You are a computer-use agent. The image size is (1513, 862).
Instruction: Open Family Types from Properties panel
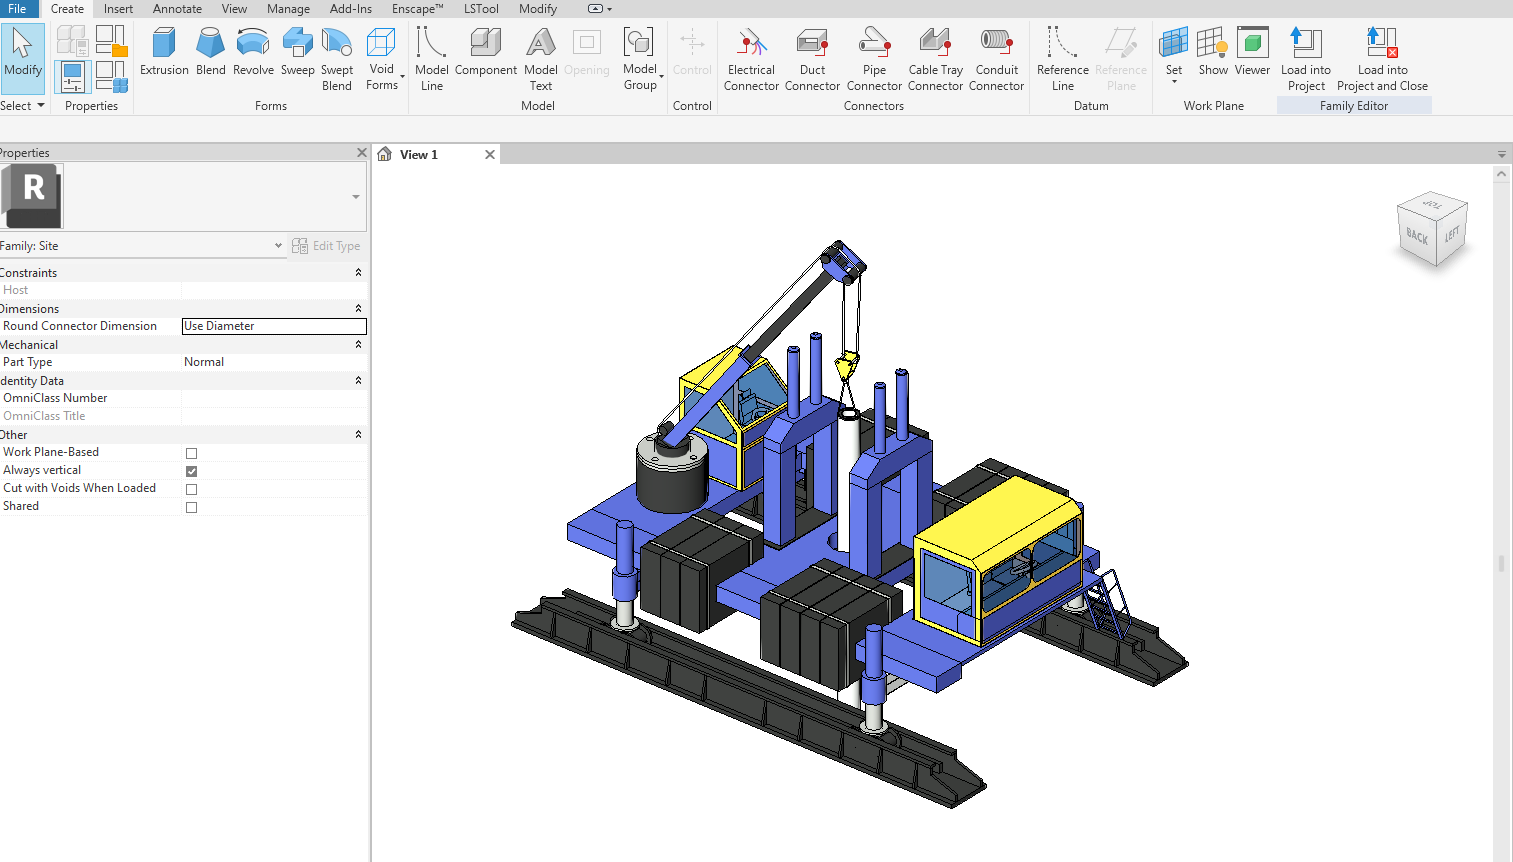[110, 77]
